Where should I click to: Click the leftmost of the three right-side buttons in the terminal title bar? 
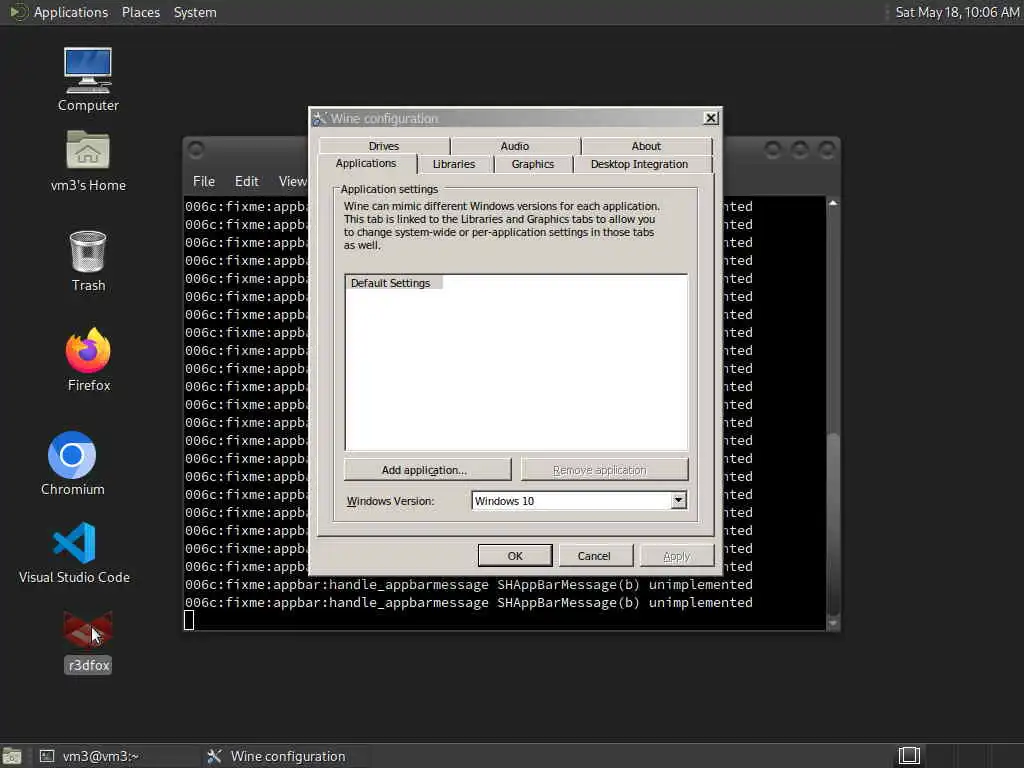(773, 150)
